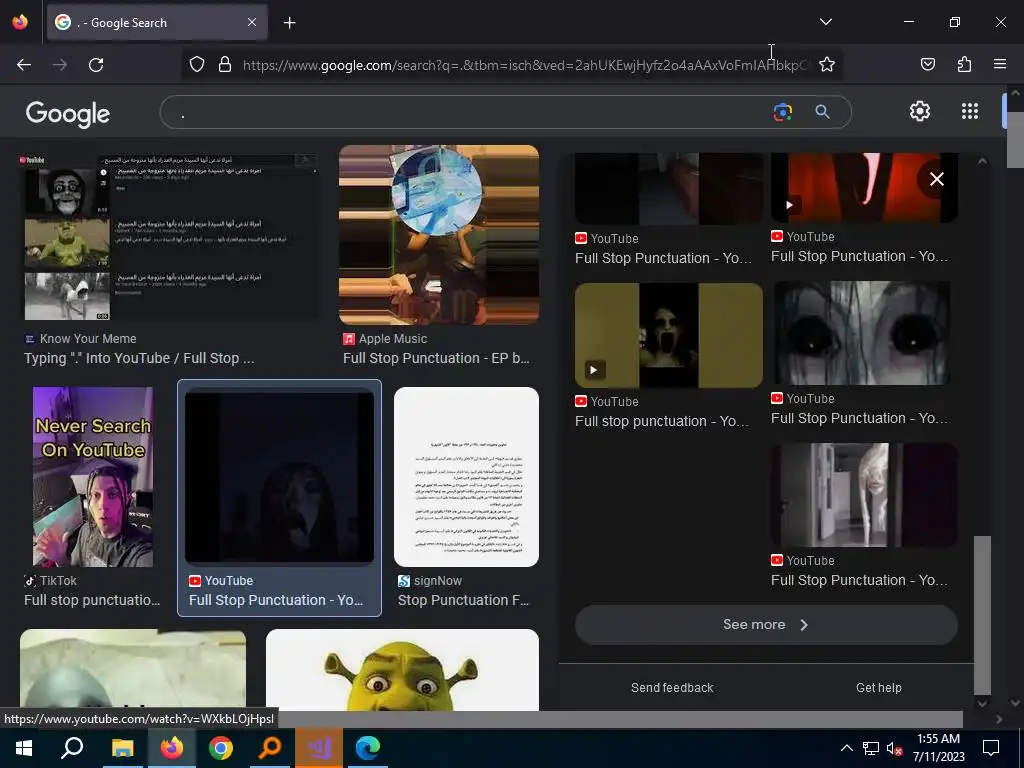The height and width of the screenshot is (768, 1024).
Task: Show hidden system tray icons
Action: pyautogui.click(x=846, y=748)
